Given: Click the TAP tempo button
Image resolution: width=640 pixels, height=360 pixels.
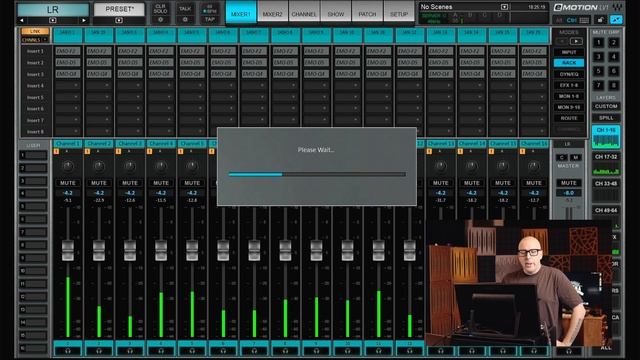Looking at the screenshot, I should (x=210, y=19).
